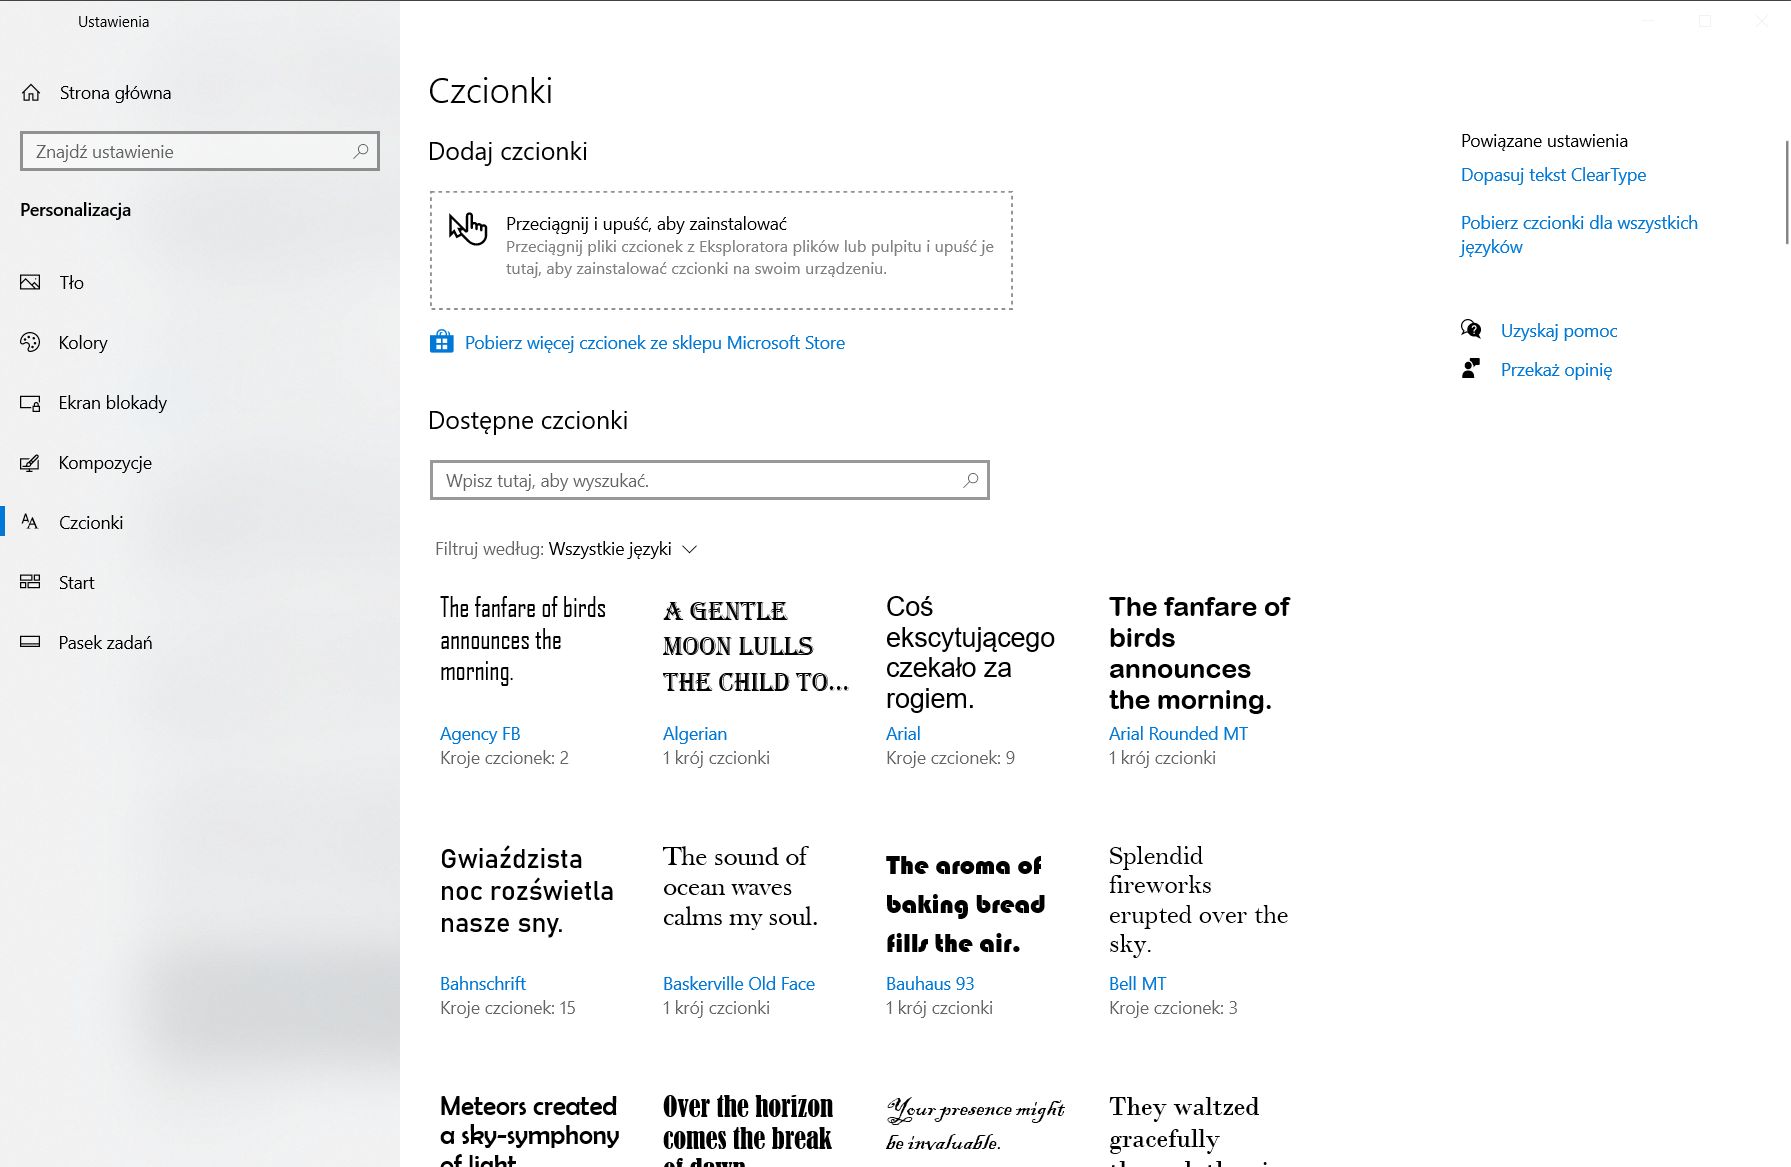Select Pasek zadań in the sidebar
1791x1167 pixels.
103,642
